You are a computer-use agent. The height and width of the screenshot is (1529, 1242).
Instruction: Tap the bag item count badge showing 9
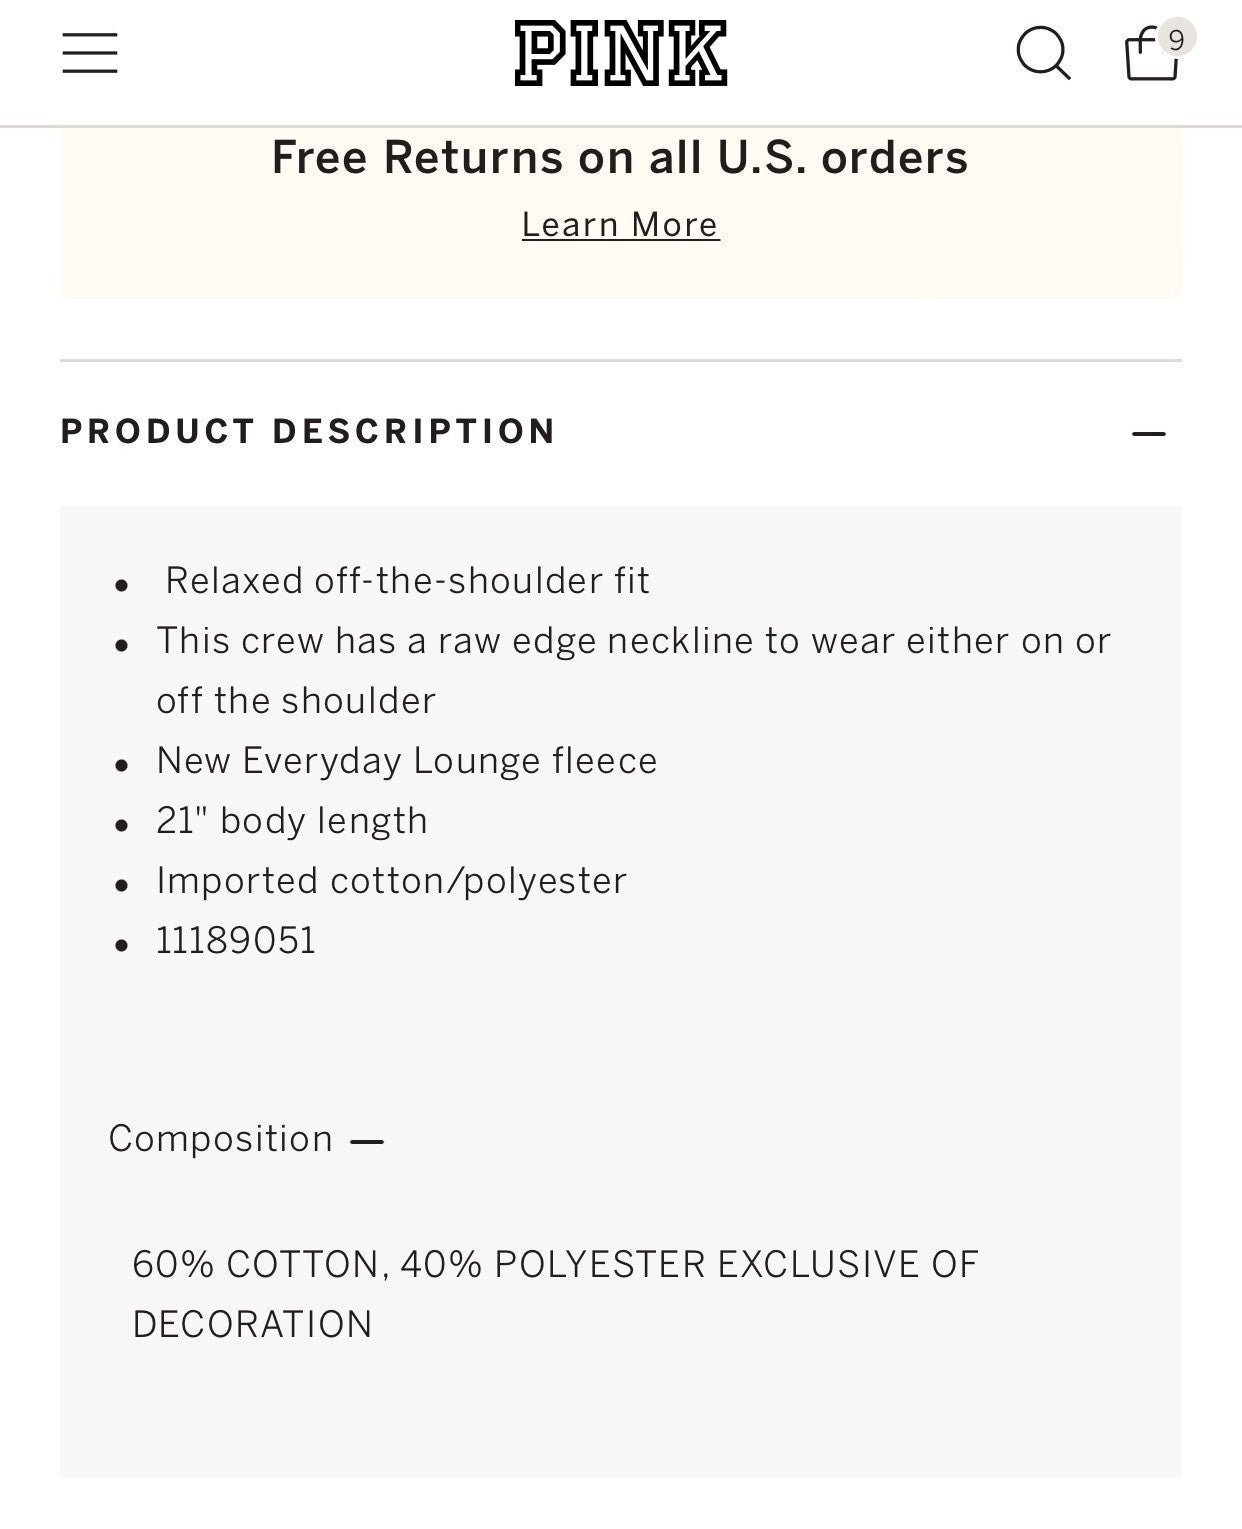(1176, 39)
